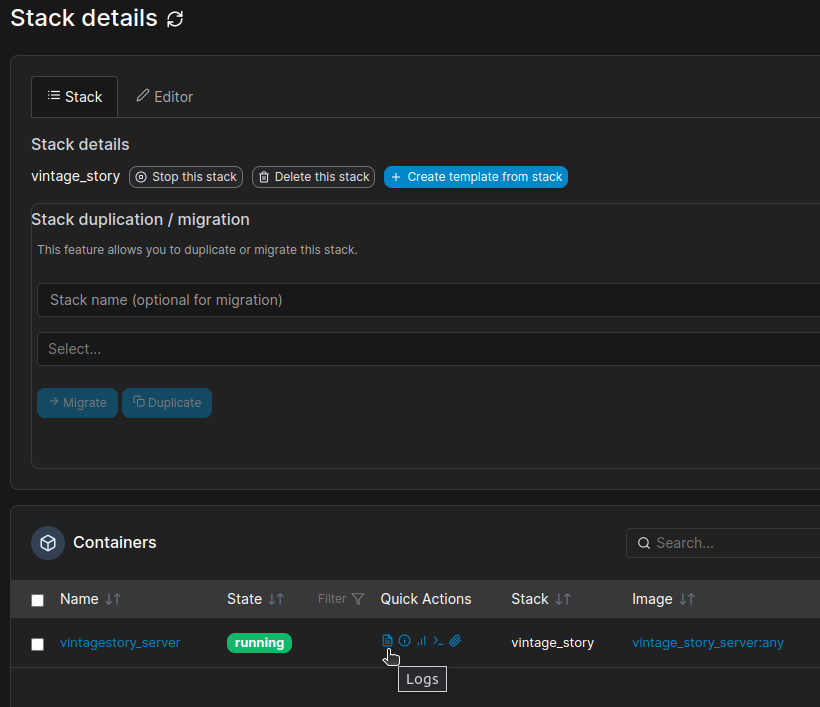Toggle the select-all containers checkbox
The image size is (820, 707).
[x=38, y=600]
